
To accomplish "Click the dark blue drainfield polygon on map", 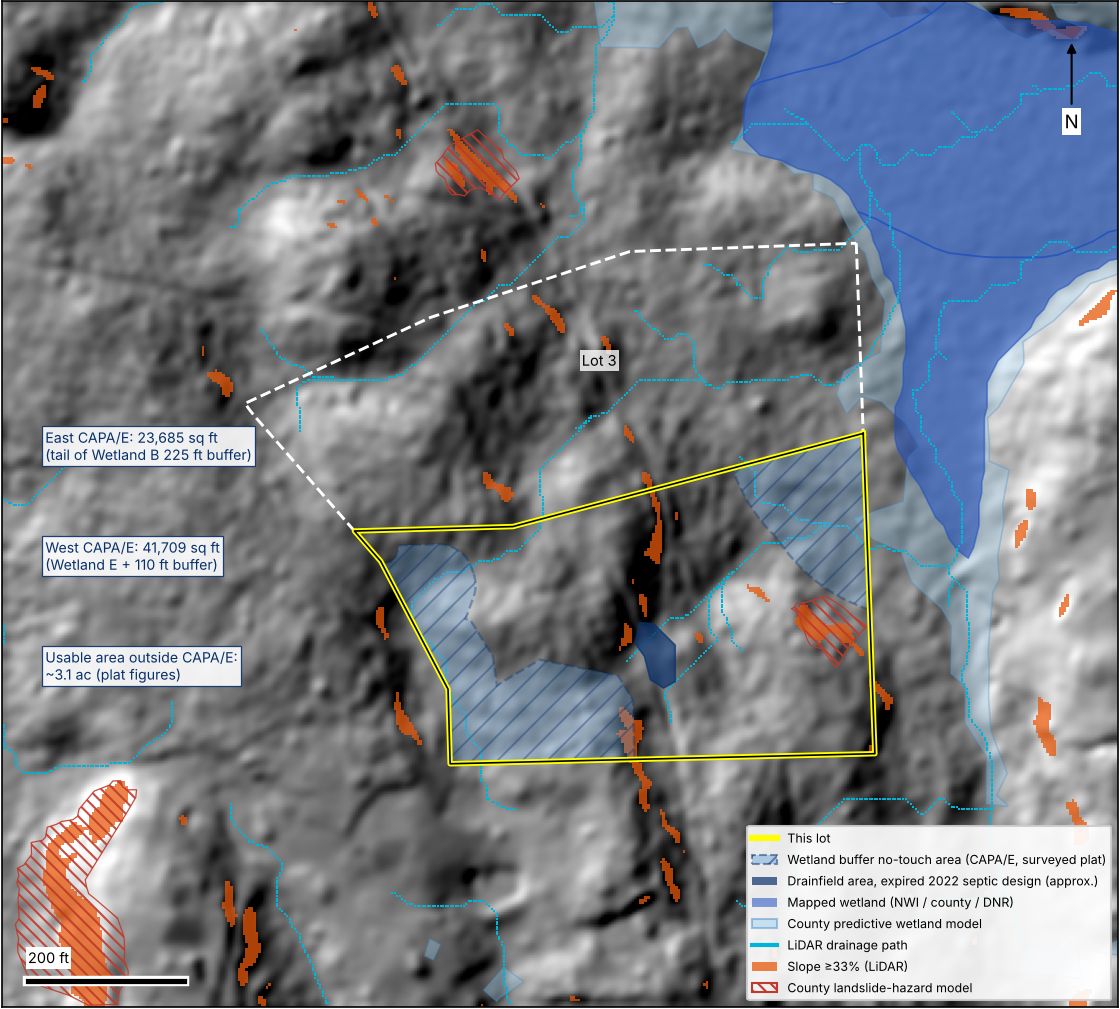I will 656,653.
